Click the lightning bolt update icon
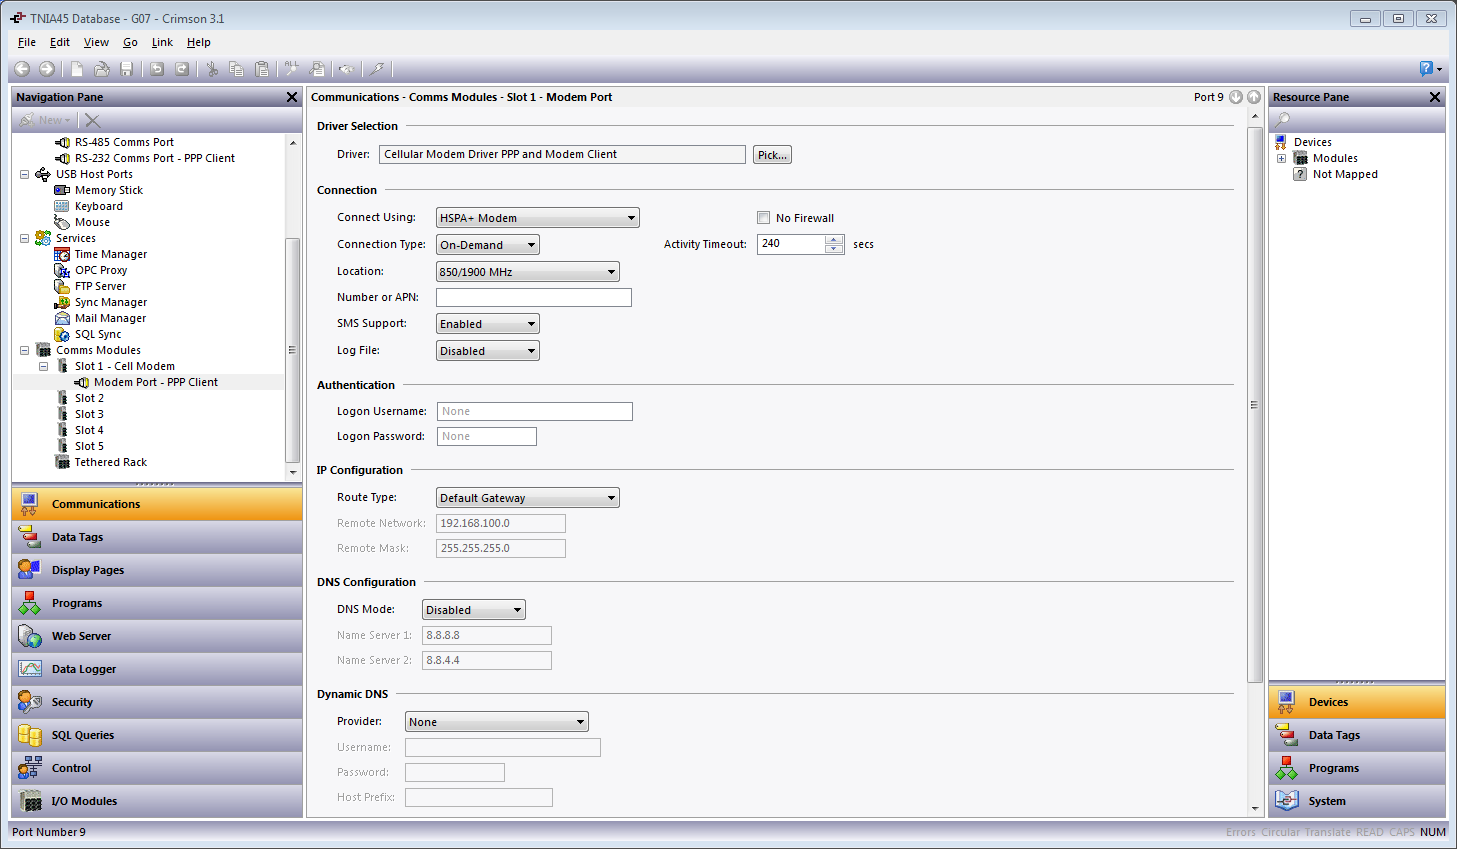Screen dimensions: 1457x849 point(377,69)
